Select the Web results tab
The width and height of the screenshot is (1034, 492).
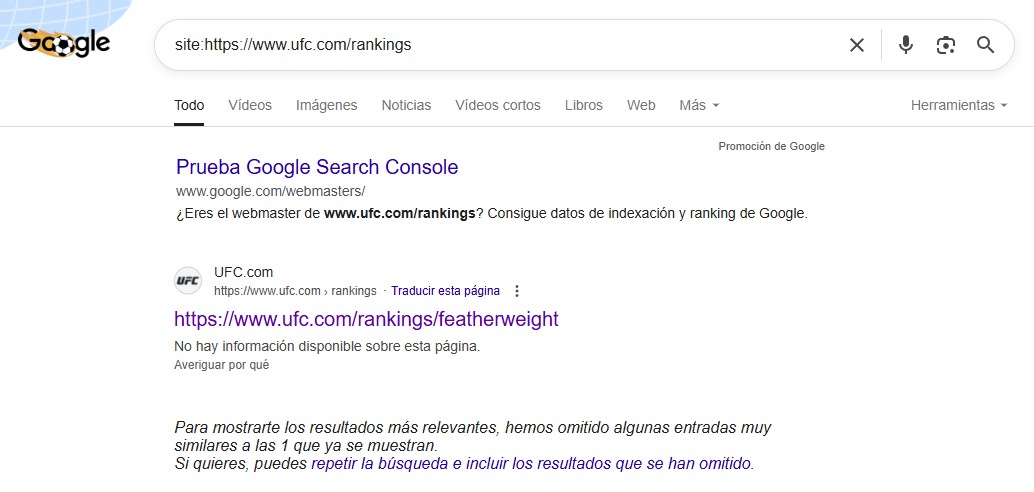(x=641, y=105)
